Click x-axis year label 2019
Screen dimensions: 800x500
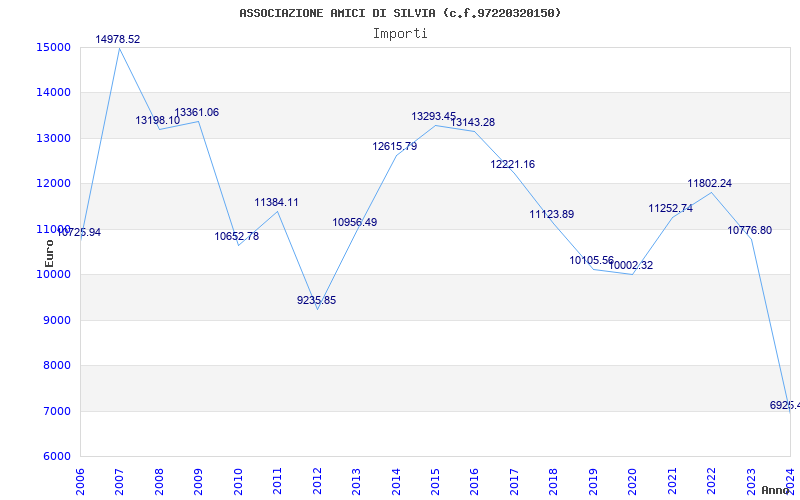pyautogui.click(x=593, y=482)
